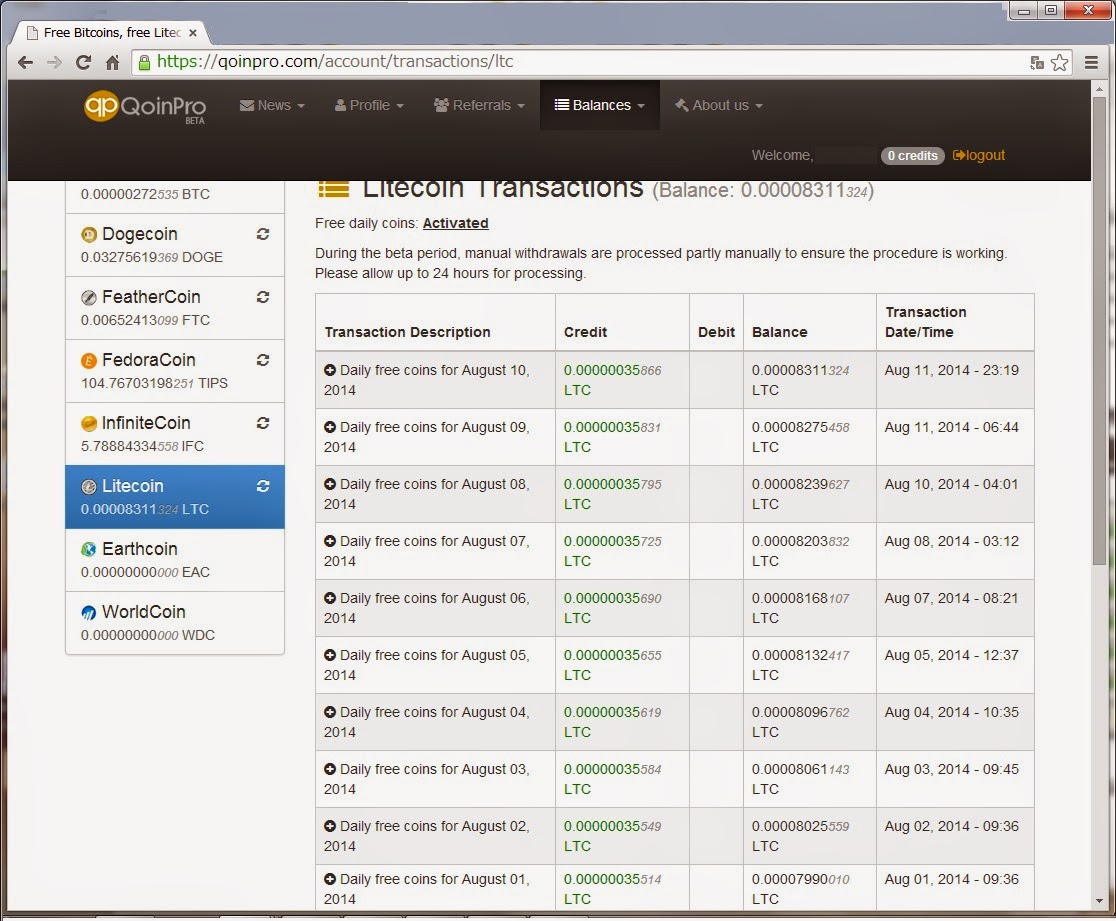The height and width of the screenshot is (921, 1116).
Task: Open the Balances dropdown menu
Action: pyautogui.click(x=600, y=105)
